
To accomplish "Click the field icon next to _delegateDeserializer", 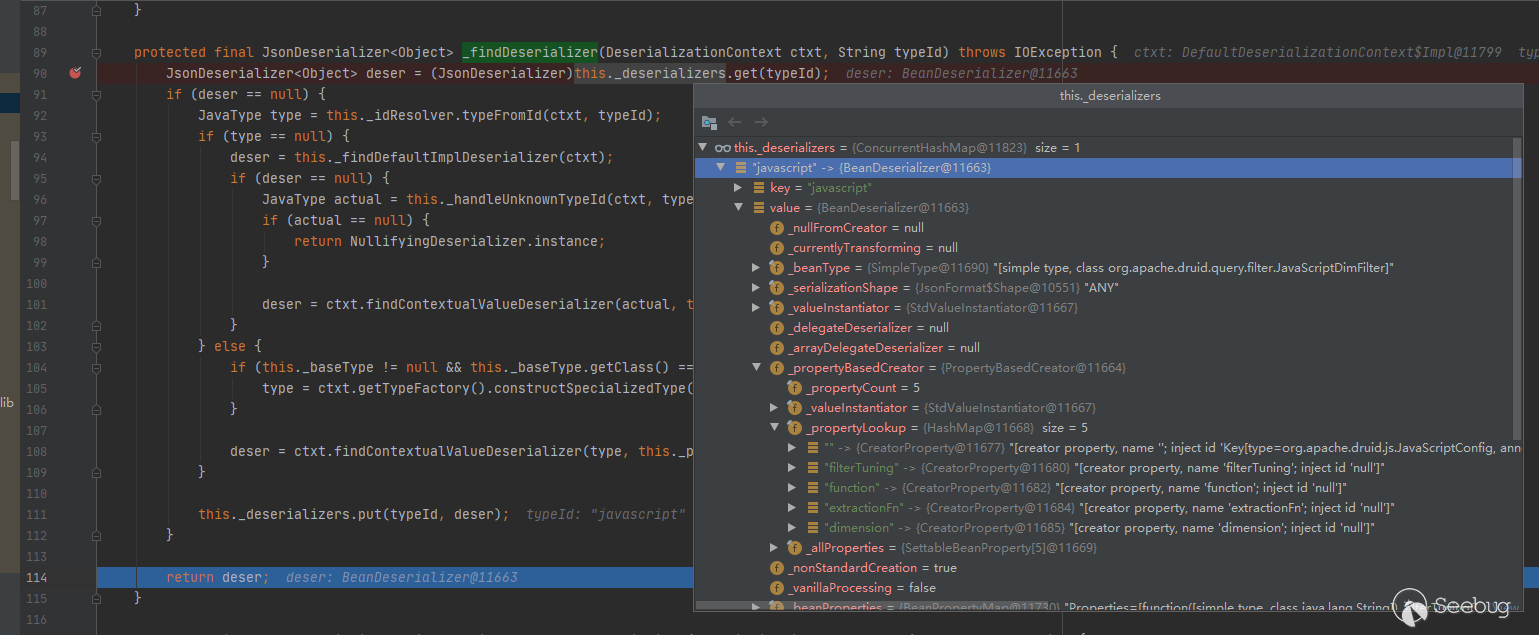I will pos(777,328).
